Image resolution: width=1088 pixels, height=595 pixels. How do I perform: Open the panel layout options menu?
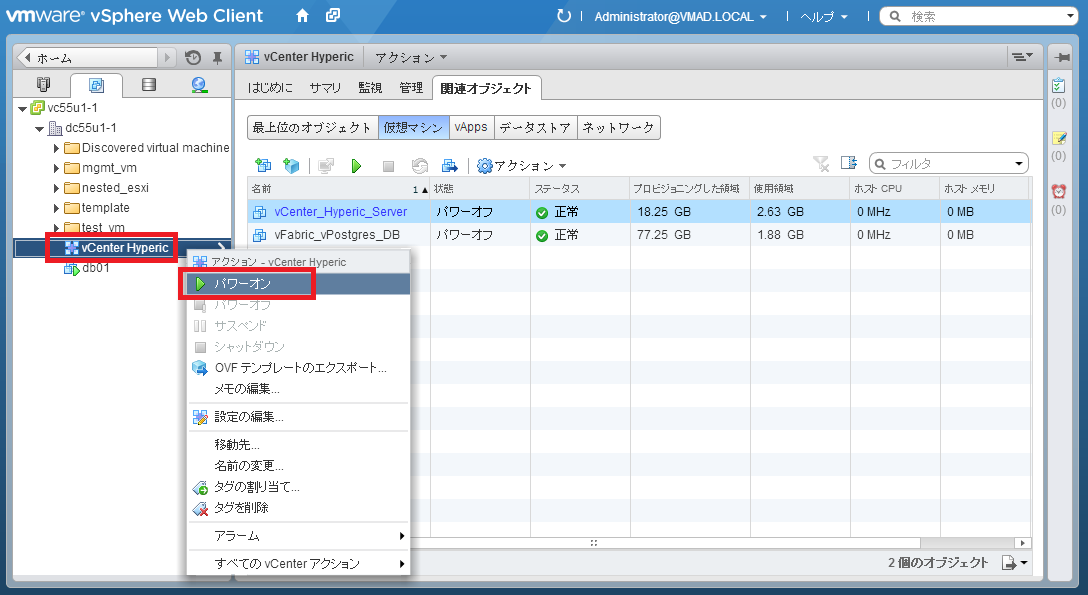tap(1021, 57)
